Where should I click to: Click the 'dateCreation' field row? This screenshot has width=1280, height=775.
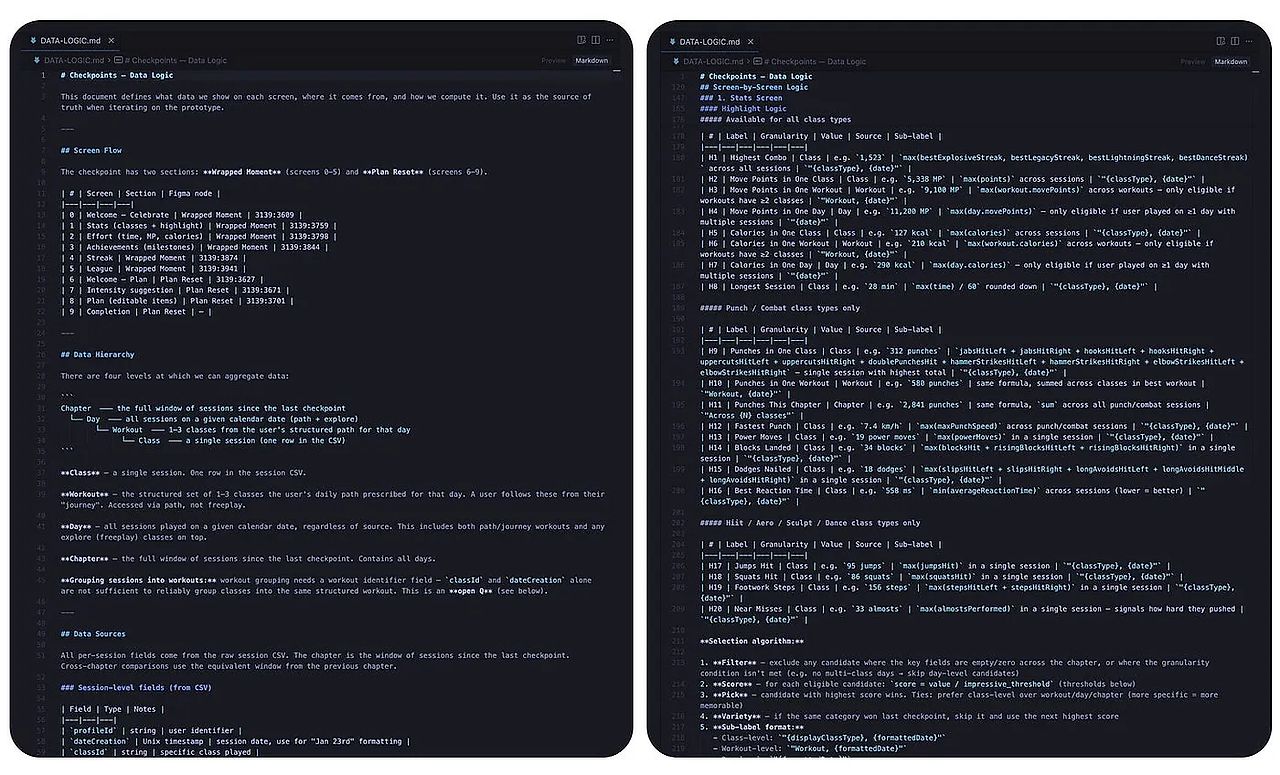pyautogui.click(x=235, y=741)
